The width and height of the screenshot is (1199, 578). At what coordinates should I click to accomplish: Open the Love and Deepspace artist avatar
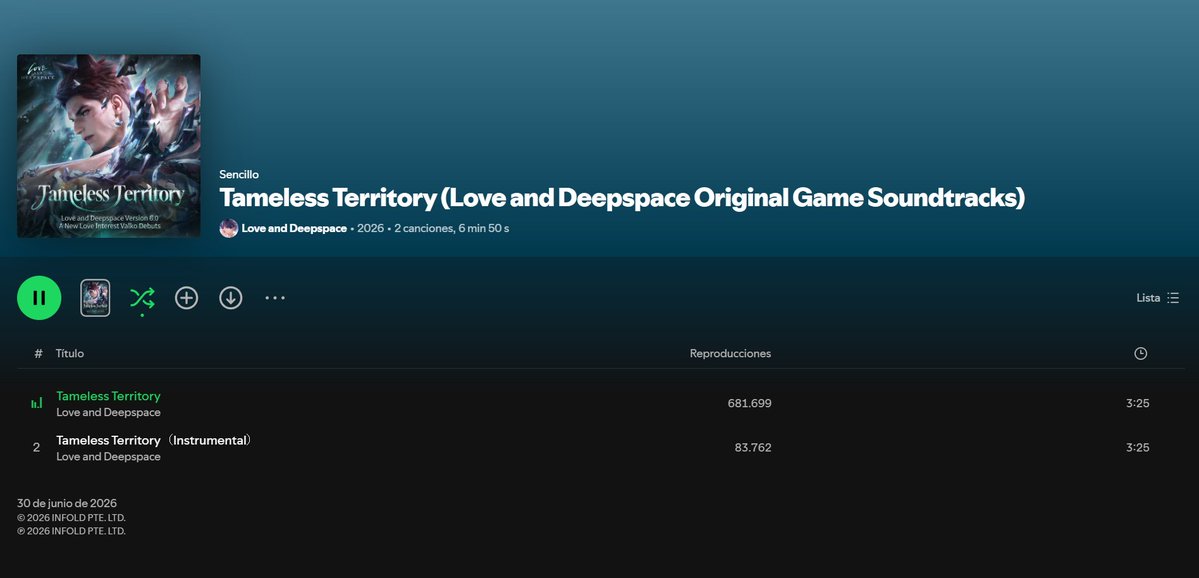[x=229, y=228]
